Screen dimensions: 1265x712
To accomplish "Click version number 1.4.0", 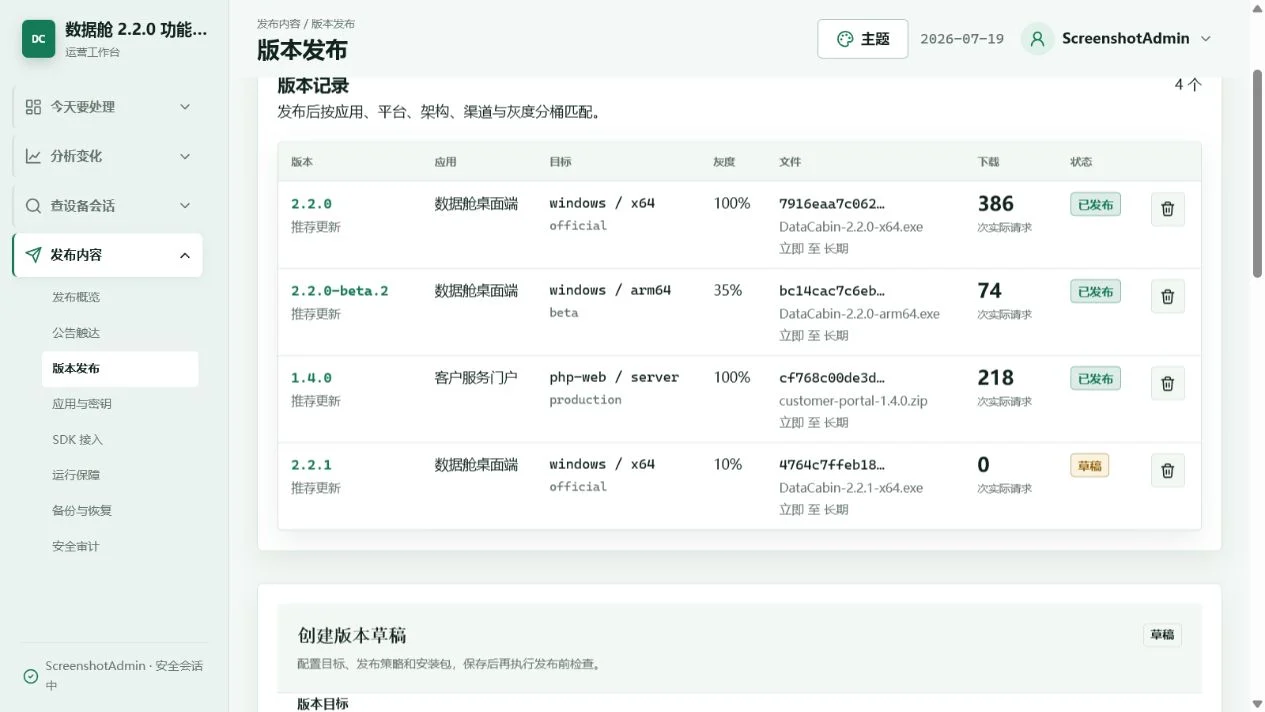I will tap(311, 378).
